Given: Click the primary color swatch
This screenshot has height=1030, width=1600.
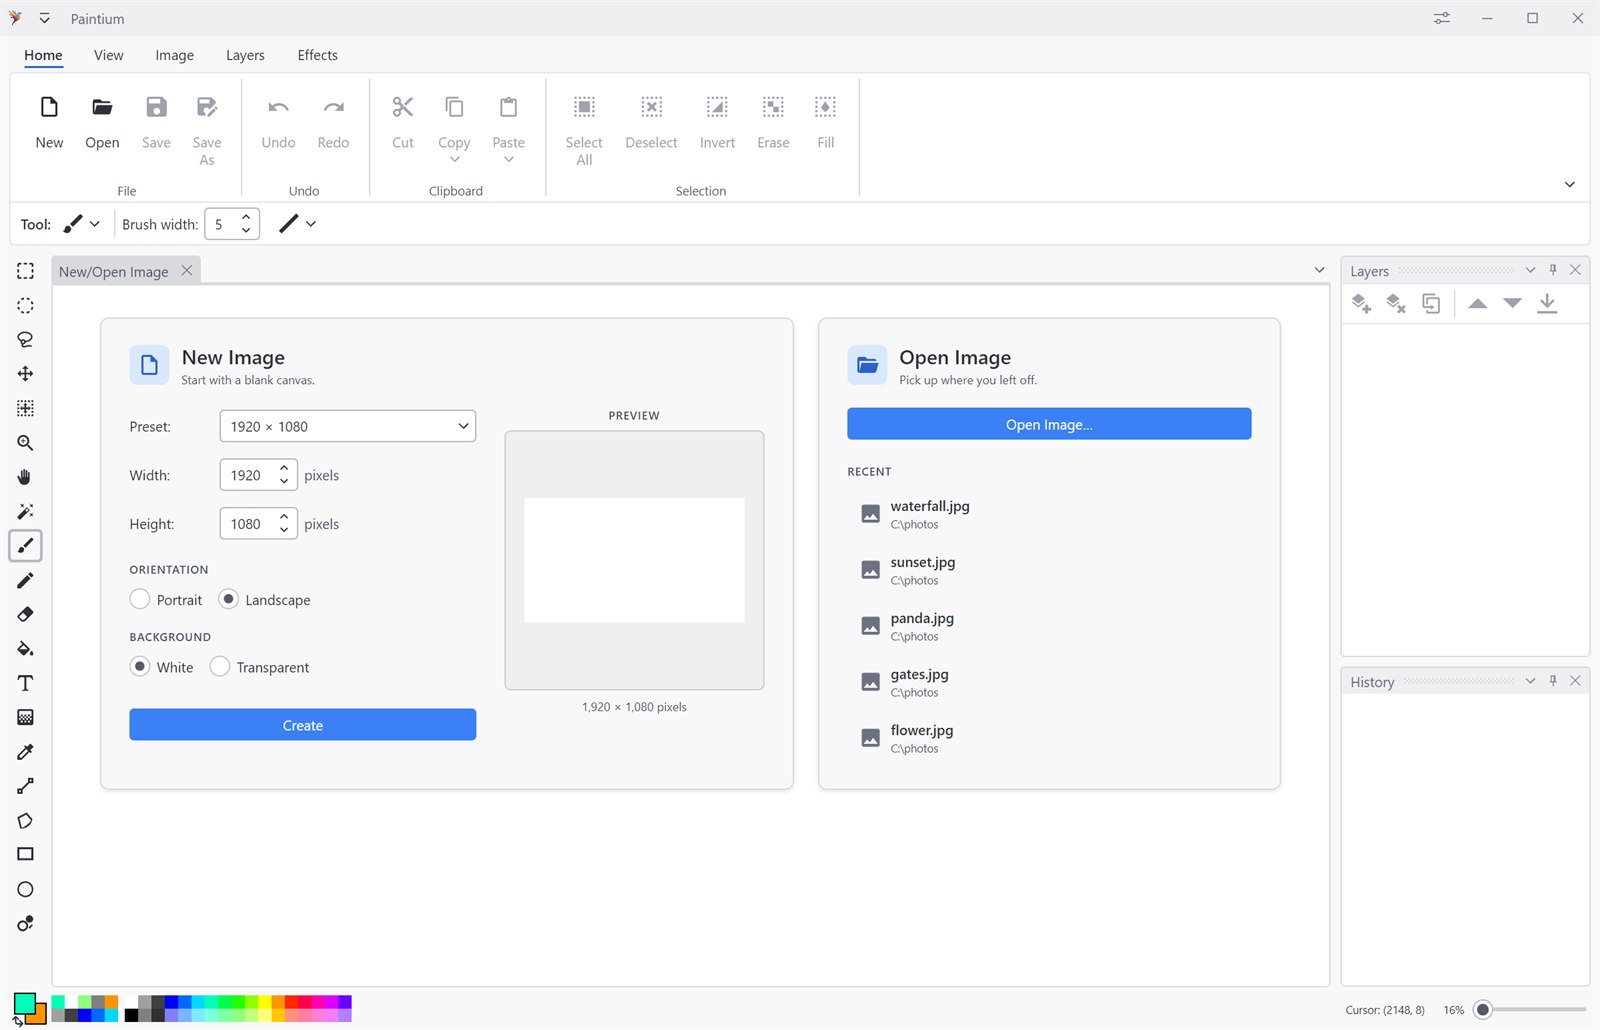Looking at the screenshot, I should [25, 1004].
